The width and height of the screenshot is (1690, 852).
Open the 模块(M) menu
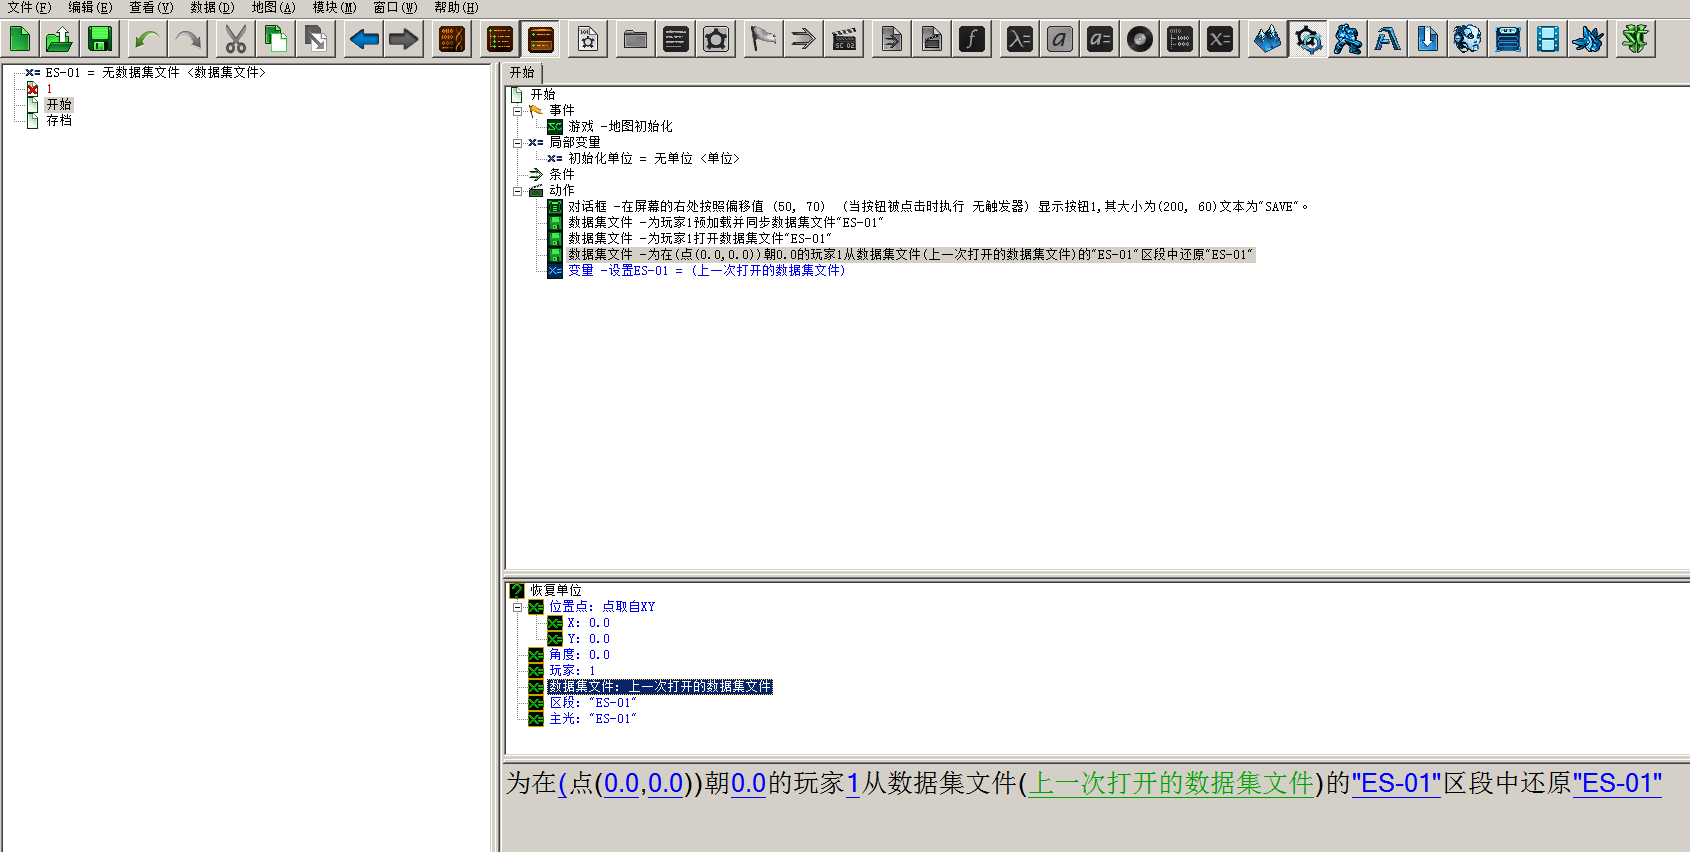334,7
